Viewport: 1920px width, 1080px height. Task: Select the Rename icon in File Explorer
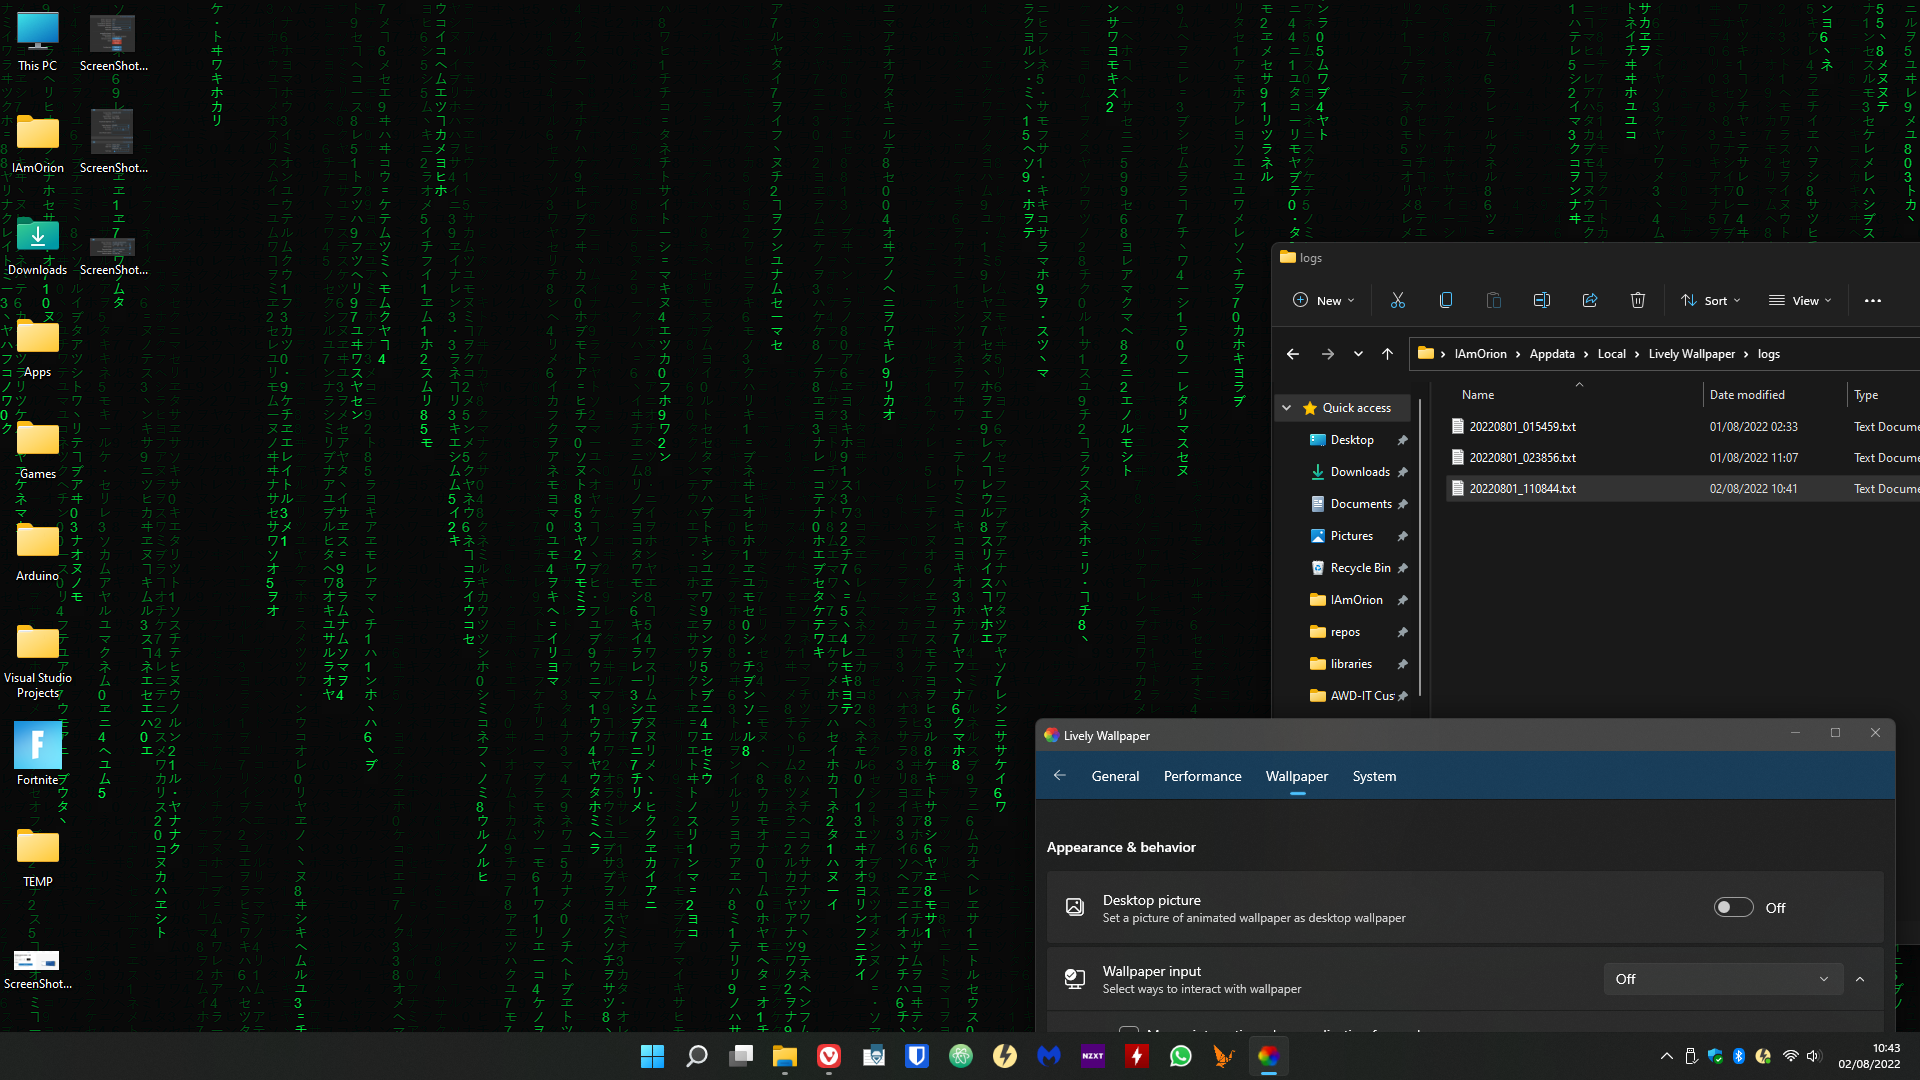pyautogui.click(x=1541, y=300)
